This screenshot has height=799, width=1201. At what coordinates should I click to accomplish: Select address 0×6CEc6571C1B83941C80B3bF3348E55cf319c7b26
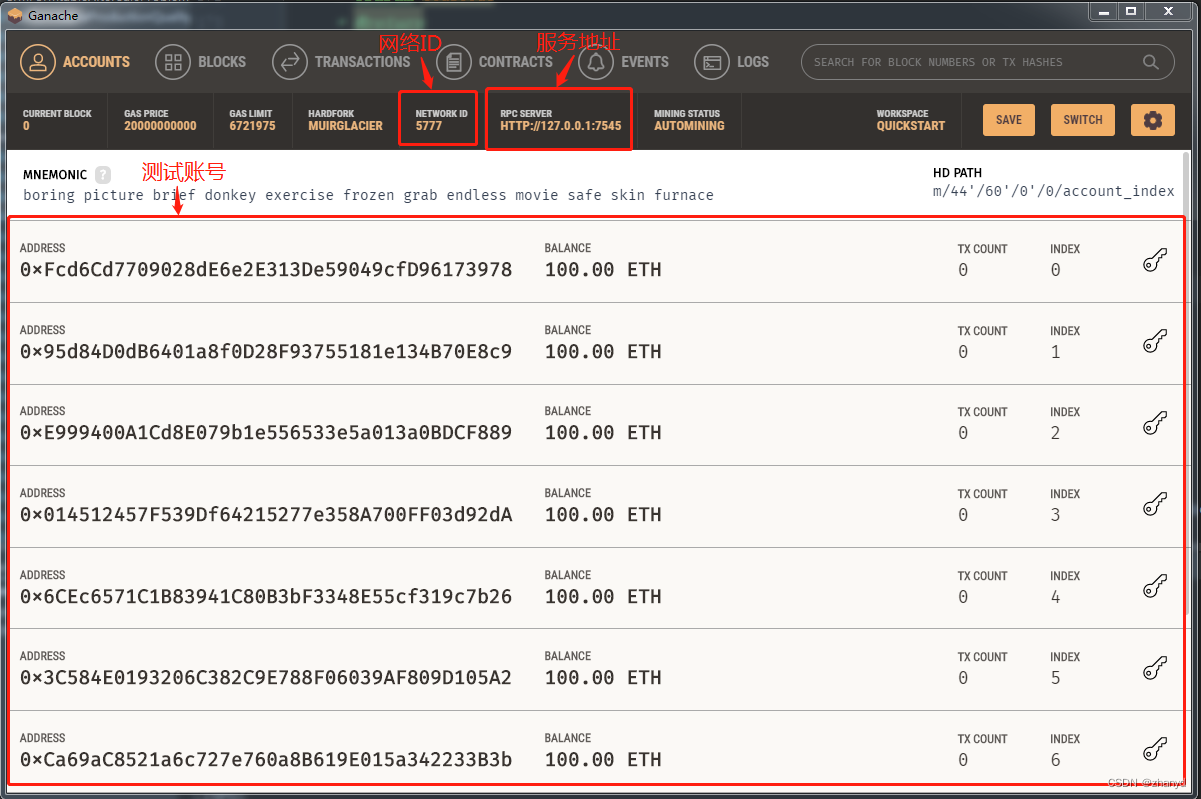tap(266, 597)
